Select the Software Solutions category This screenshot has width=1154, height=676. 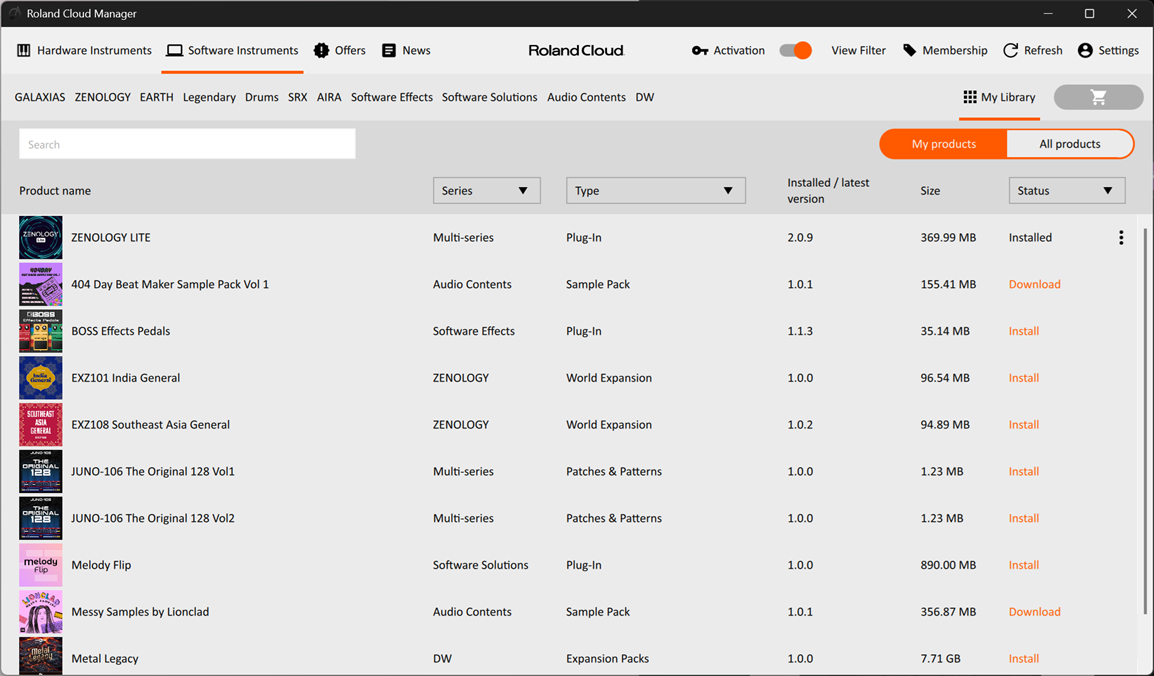489,97
